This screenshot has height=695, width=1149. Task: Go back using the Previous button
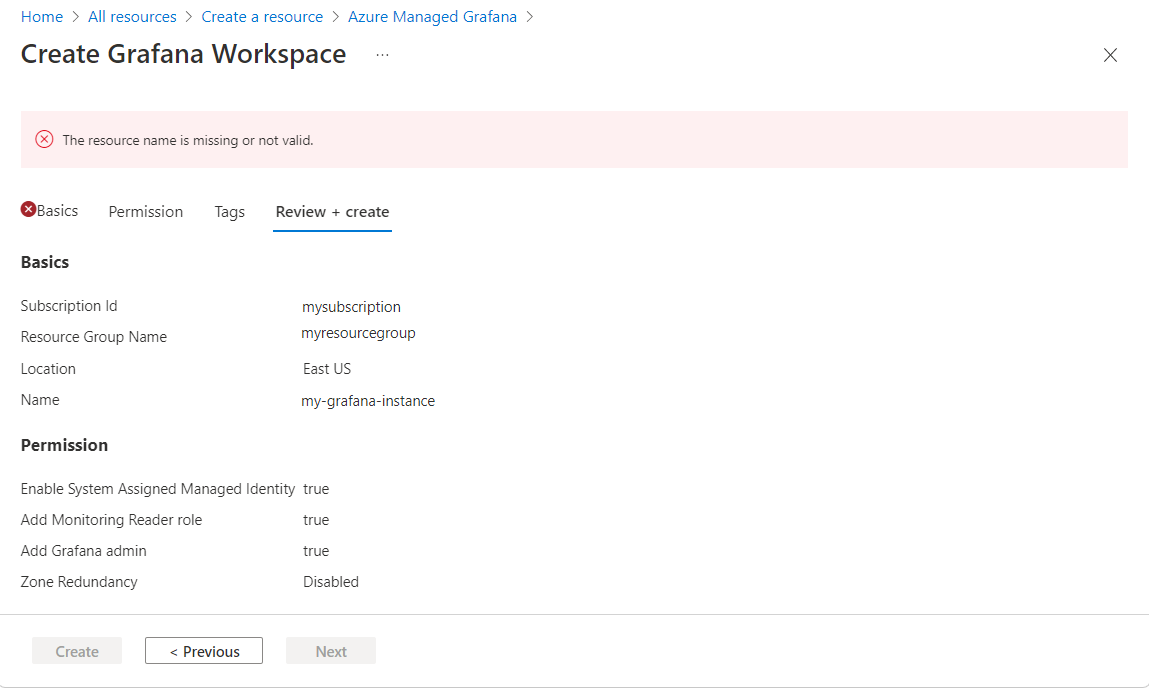point(203,650)
